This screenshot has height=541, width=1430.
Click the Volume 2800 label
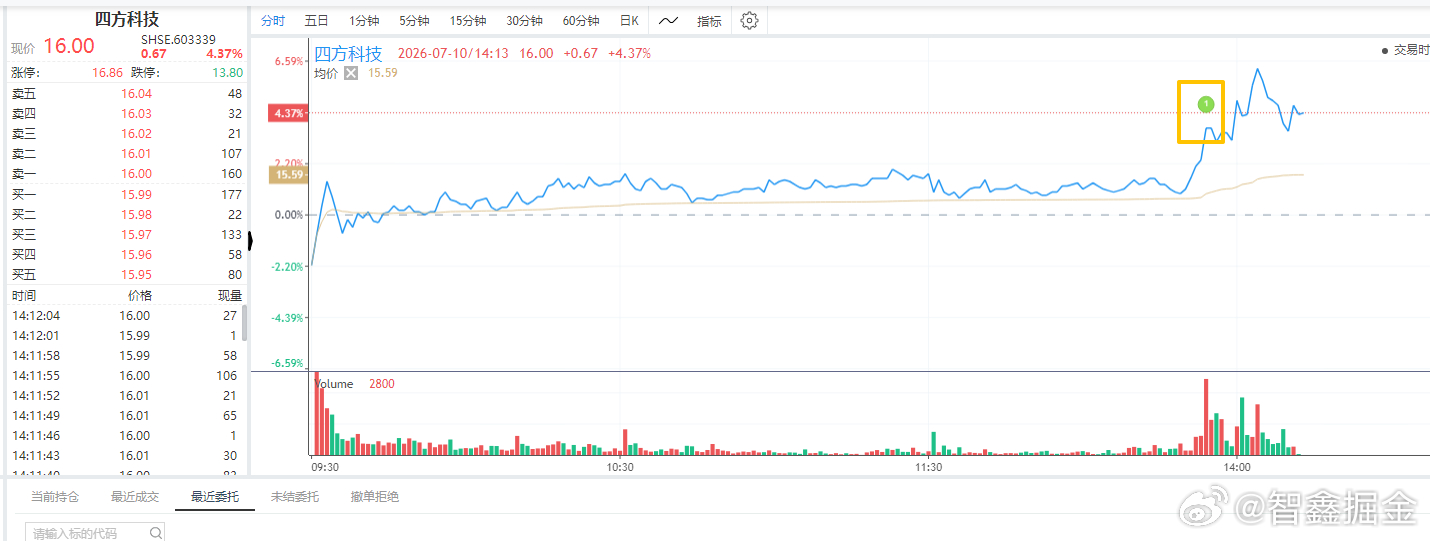(355, 384)
